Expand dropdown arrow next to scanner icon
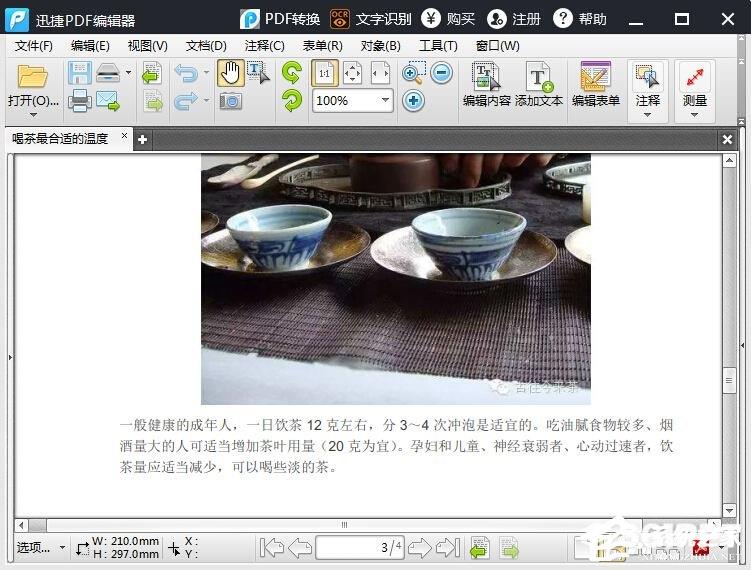This screenshot has height=570, width=751. (128, 73)
